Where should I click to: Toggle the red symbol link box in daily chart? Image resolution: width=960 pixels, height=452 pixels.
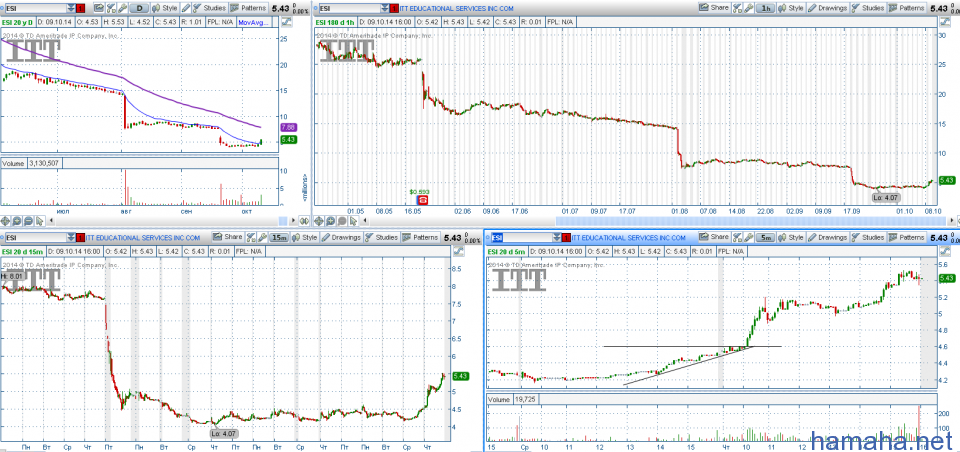click(79, 7)
